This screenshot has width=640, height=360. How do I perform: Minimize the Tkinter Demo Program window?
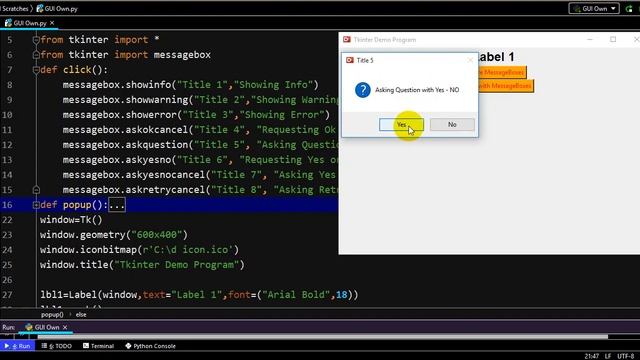(590, 39)
